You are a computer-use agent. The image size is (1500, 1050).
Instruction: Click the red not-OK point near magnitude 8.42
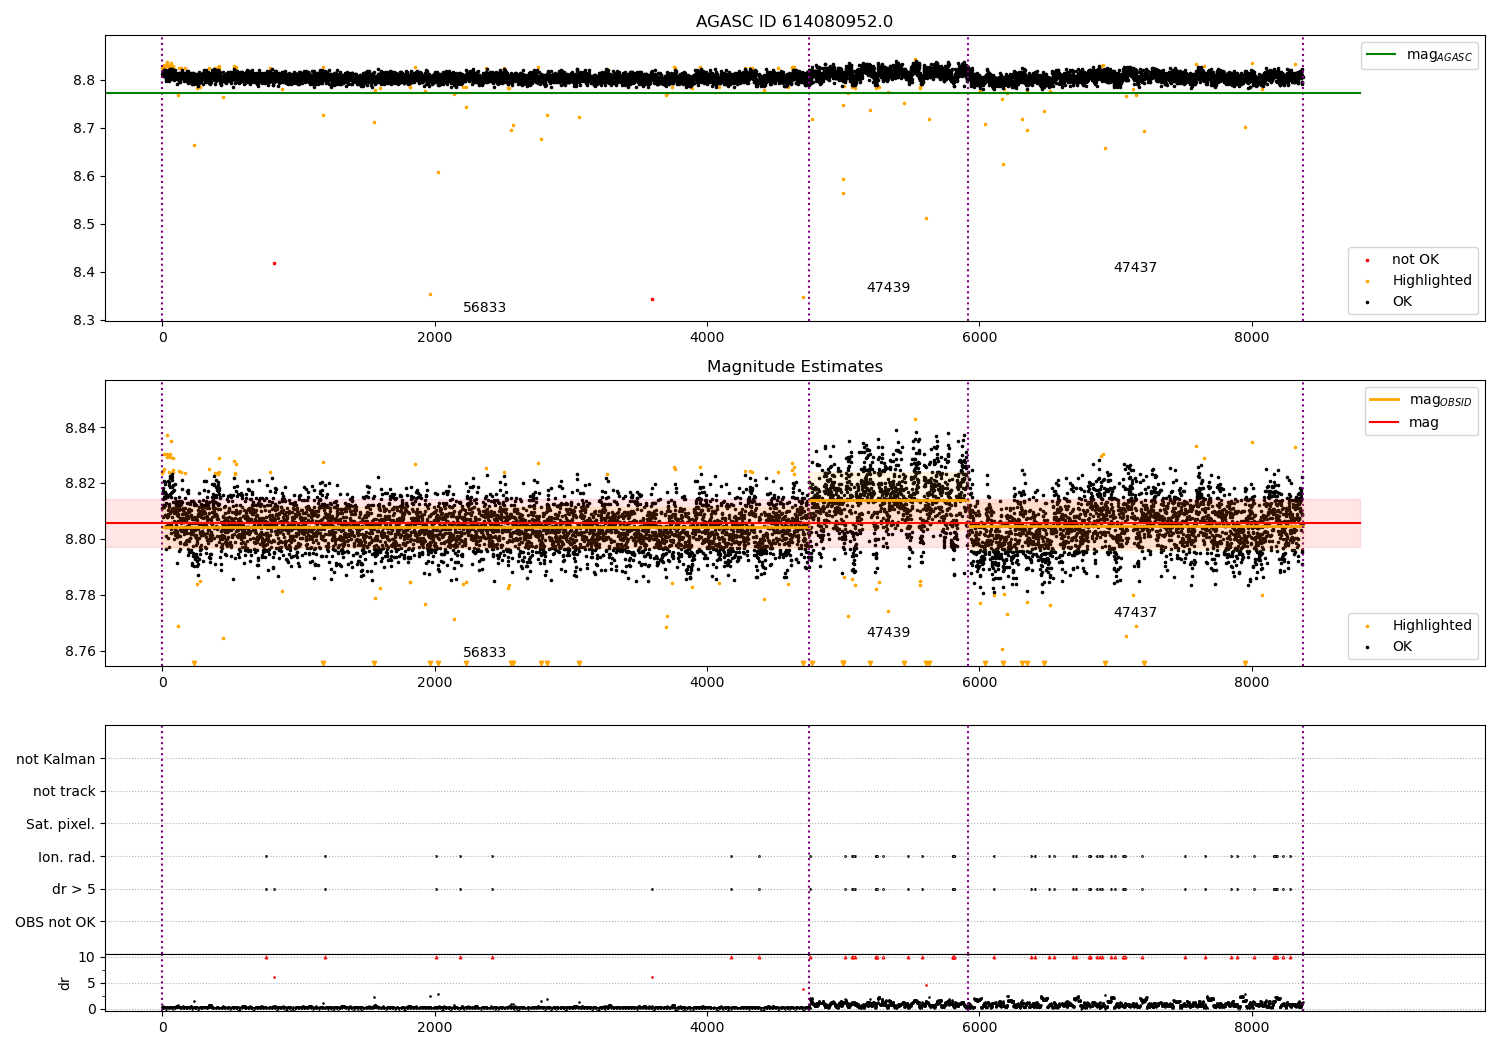tap(274, 263)
